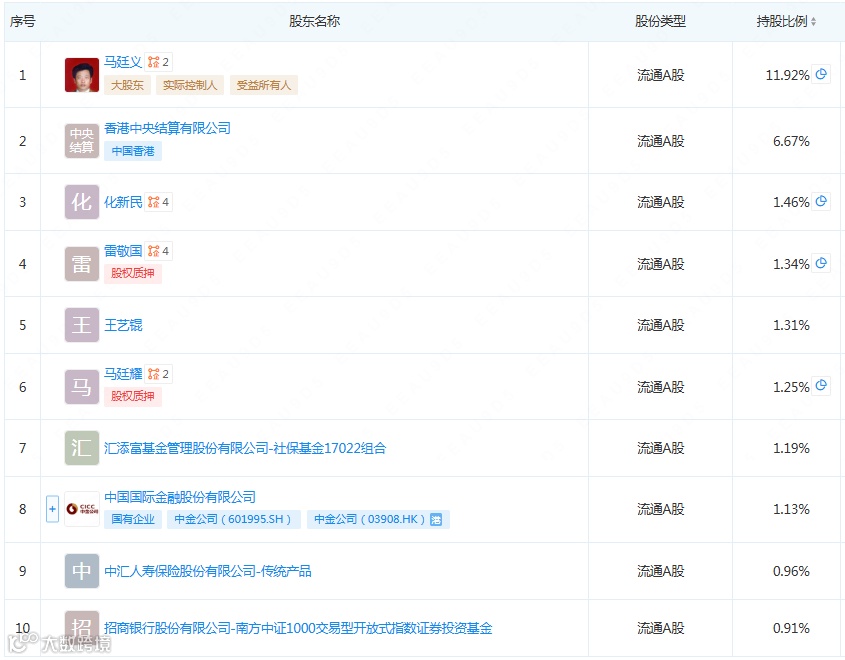Open the shareholding chart icon beside 11.92%

click(821, 74)
